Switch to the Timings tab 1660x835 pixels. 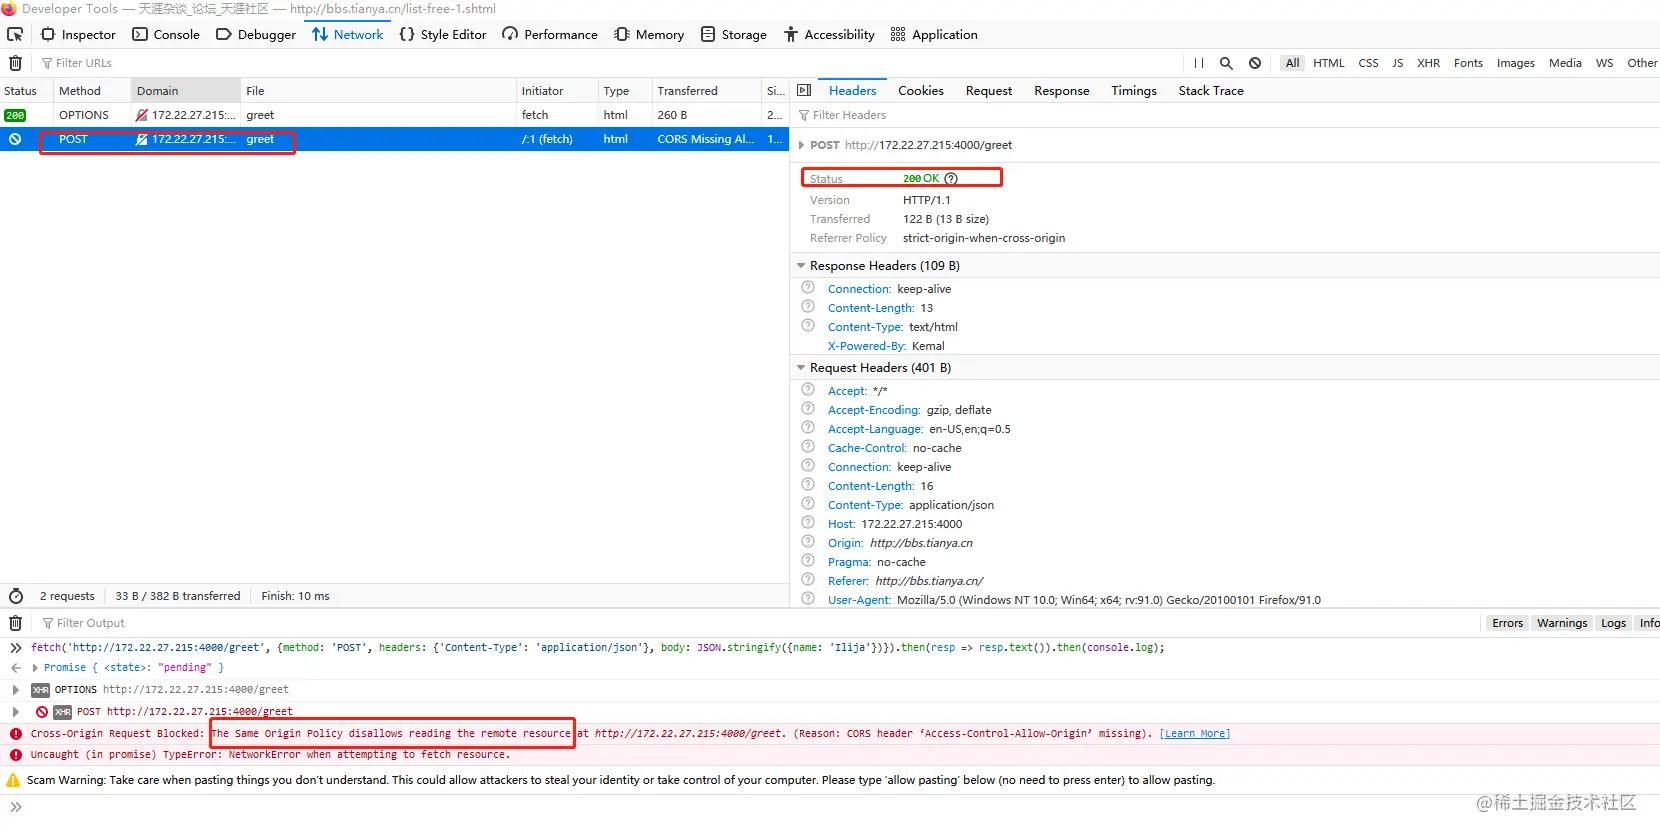coord(1133,90)
